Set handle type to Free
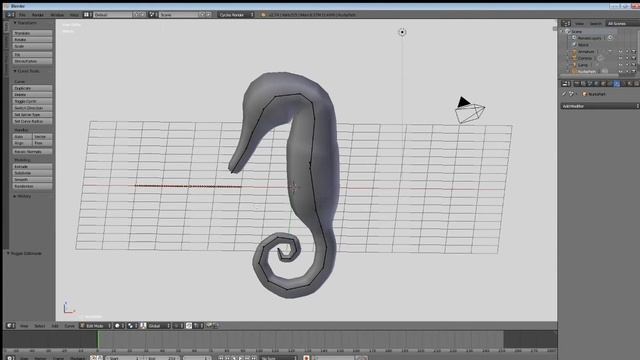Image resolution: width=640 pixels, height=360 pixels. tap(42, 143)
